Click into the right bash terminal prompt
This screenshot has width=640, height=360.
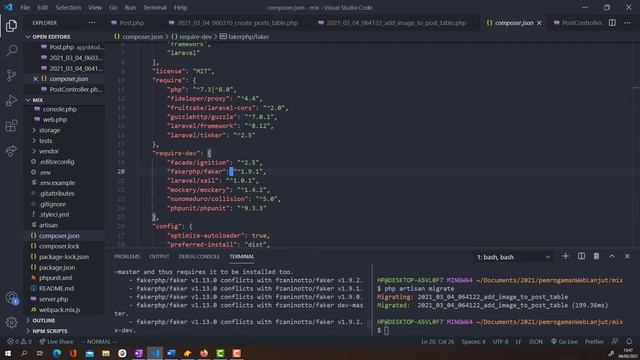coord(386,330)
